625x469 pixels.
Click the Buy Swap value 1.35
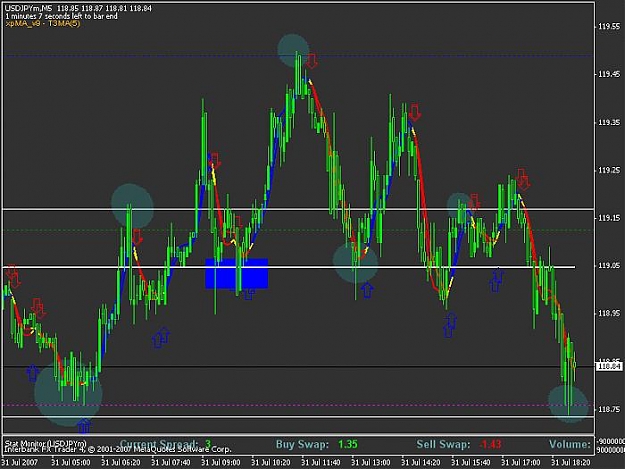coord(348,444)
